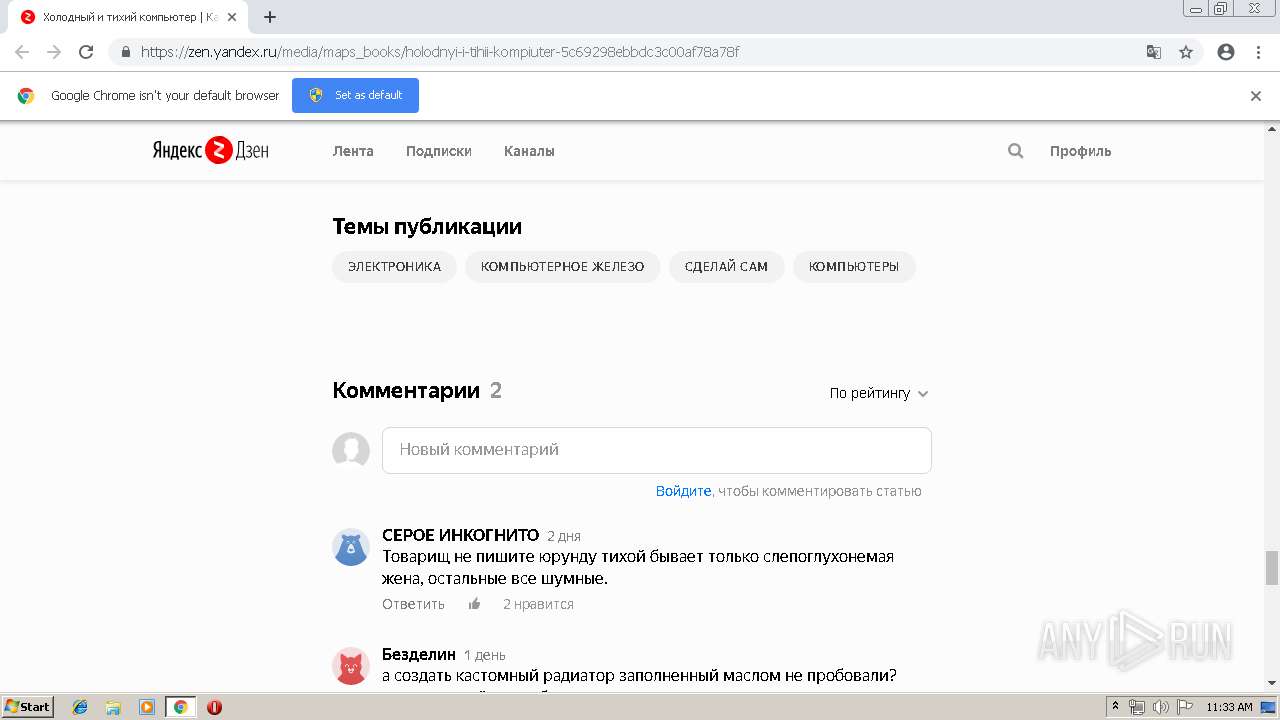This screenshot has width=1280, height=720.
Task: Like the СЕРОЕ ИНКОГНИТО comment thumbs-up
Action: [x=474, y=604]
